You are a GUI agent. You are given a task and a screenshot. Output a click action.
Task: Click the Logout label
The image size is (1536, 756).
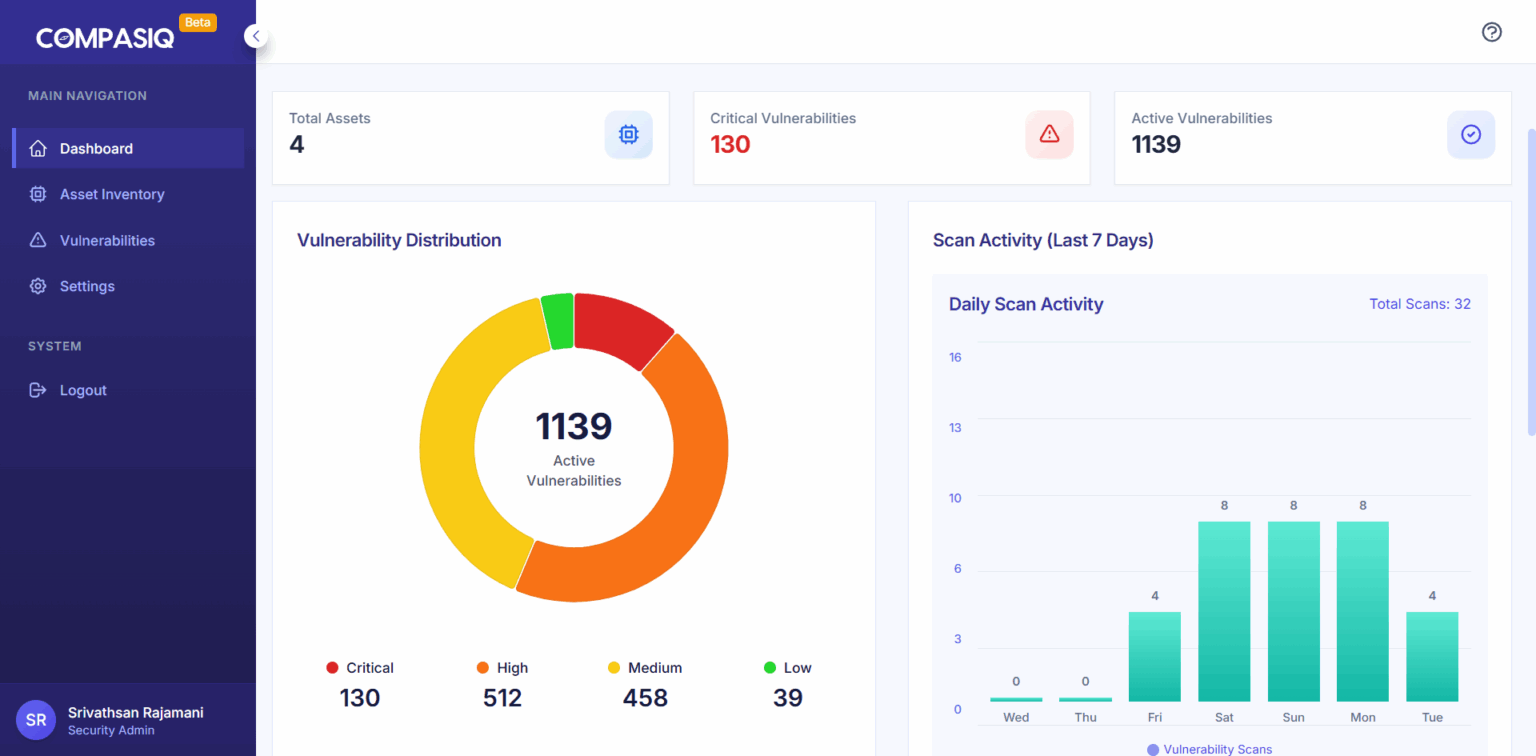pos(82,390)
